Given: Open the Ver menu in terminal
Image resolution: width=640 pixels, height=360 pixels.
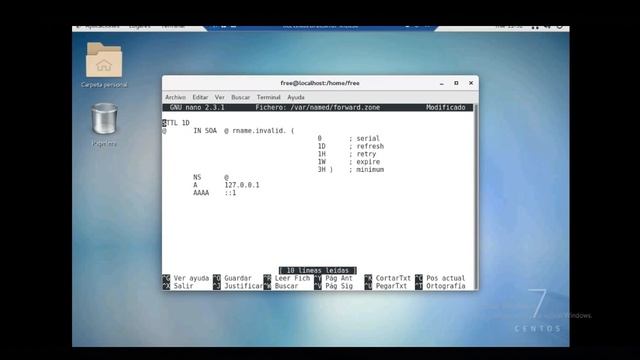Looking at the screenshot, I should point(220,97).
